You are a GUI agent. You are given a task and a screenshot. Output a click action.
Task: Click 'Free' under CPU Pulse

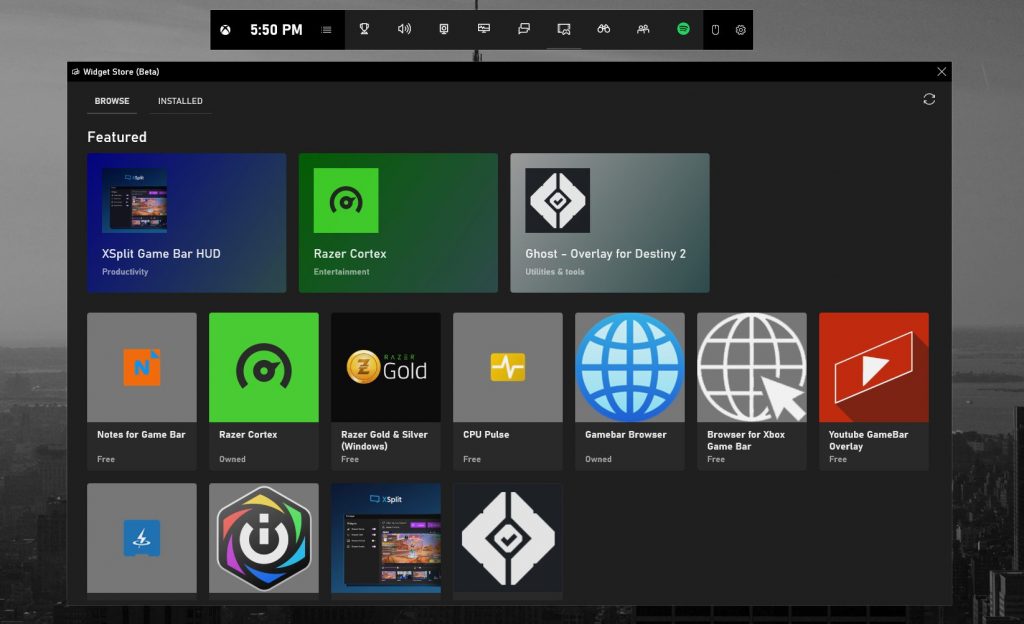[x=472, y=460]
